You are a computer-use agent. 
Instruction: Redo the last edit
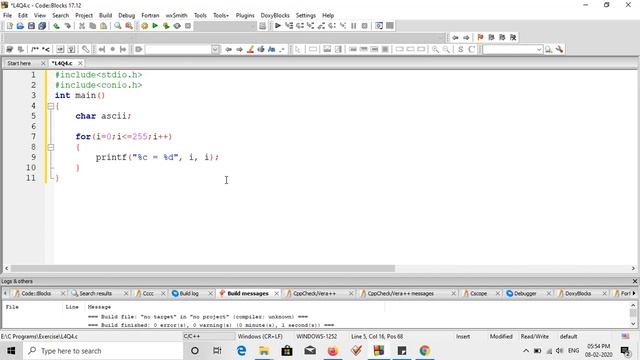(x=67, y=26)
